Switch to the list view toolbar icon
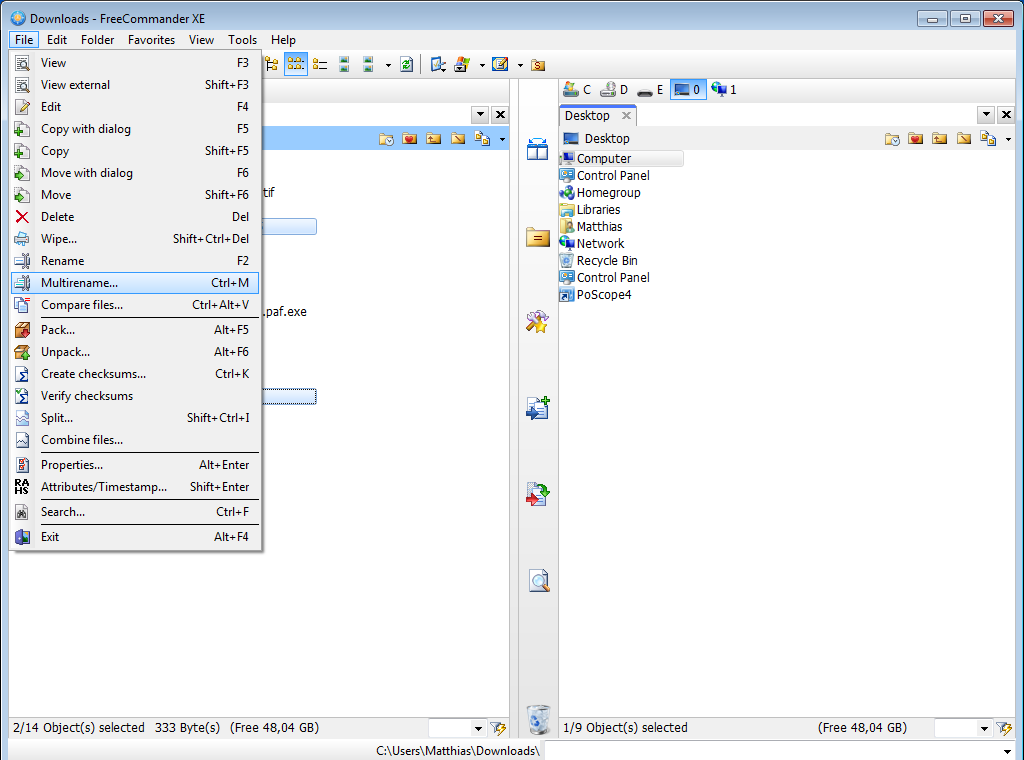 tap(320, 65)
